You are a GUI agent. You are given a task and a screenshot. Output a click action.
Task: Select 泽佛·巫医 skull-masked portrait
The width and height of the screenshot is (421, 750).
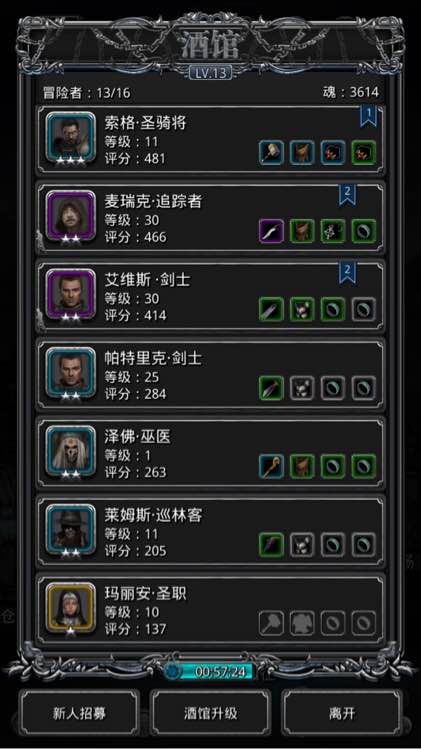[71, 452]
